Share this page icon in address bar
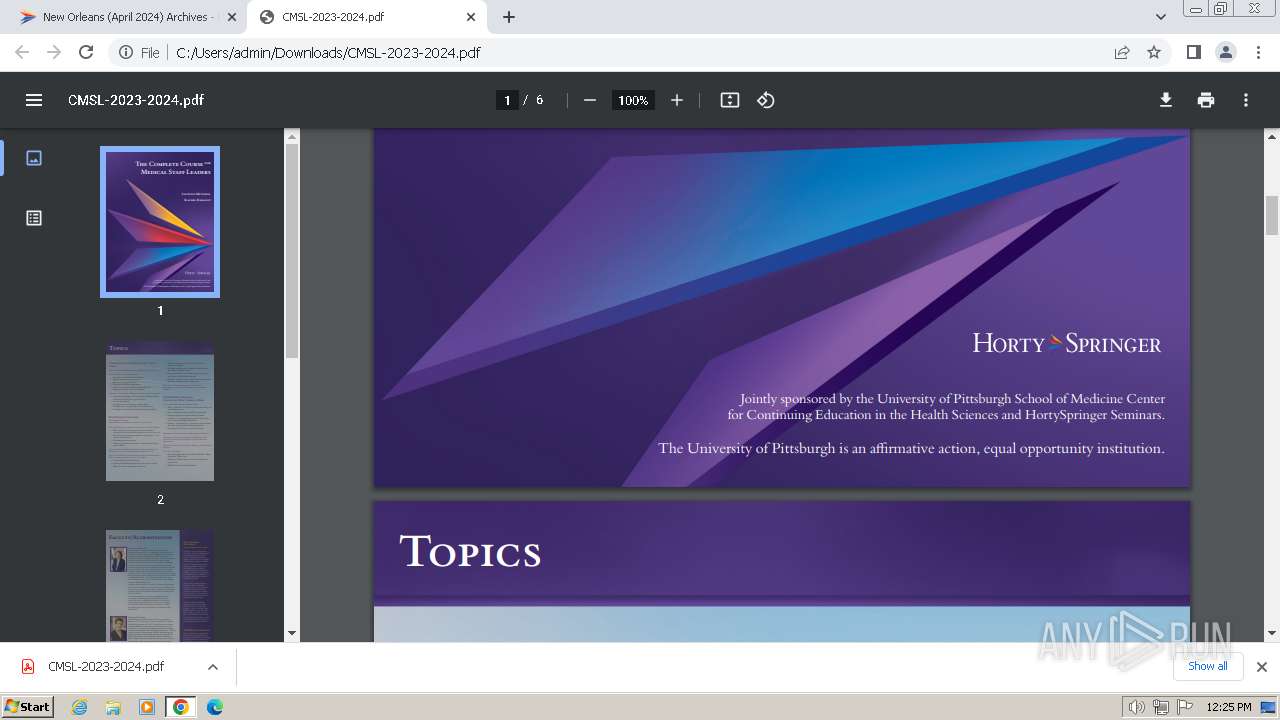 tap(1122, 52)
